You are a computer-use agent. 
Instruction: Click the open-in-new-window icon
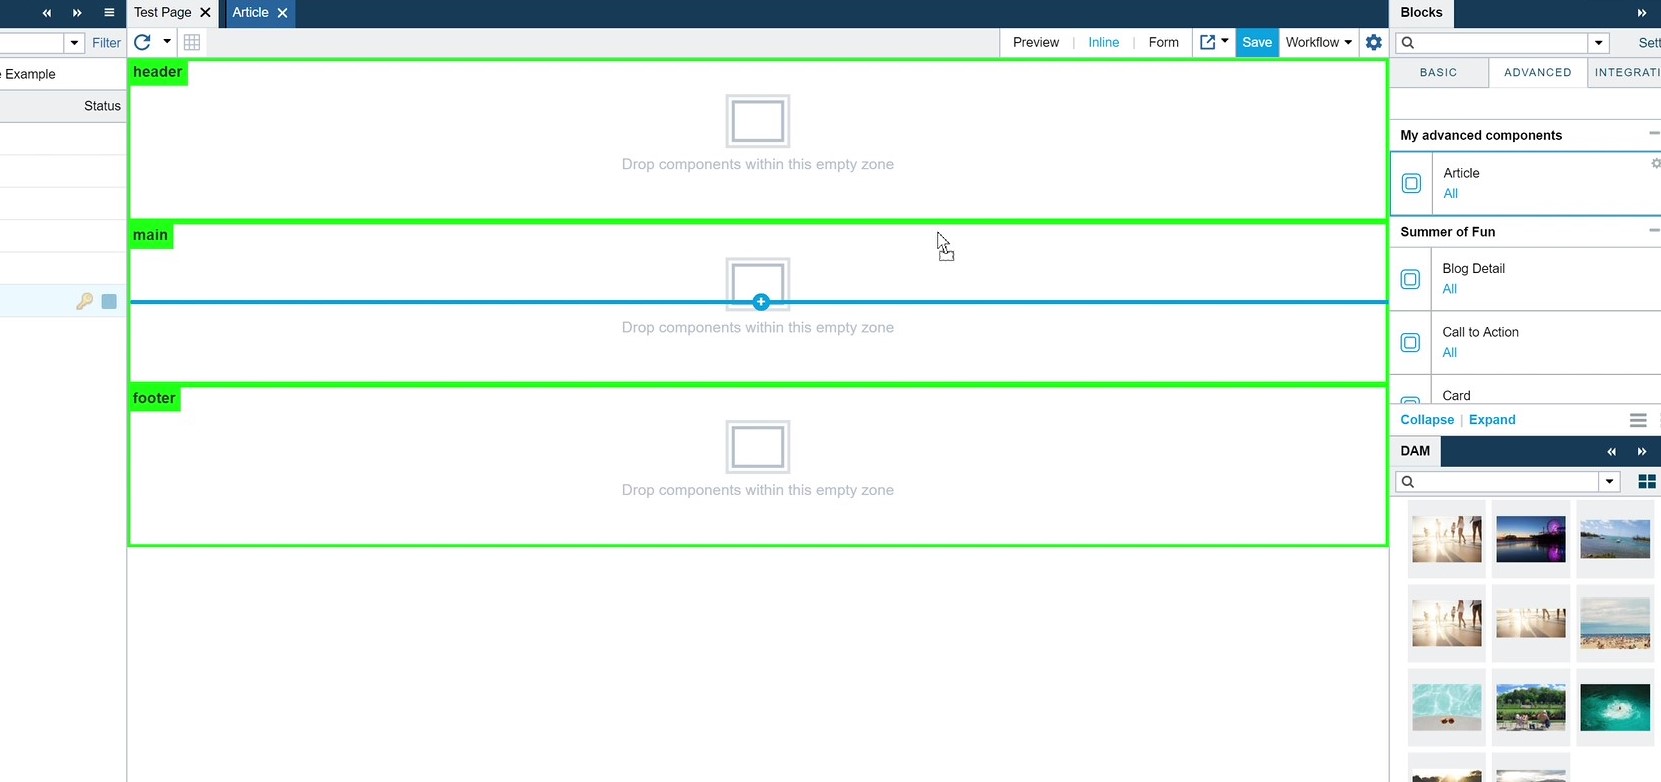(x=1207, y=42)
